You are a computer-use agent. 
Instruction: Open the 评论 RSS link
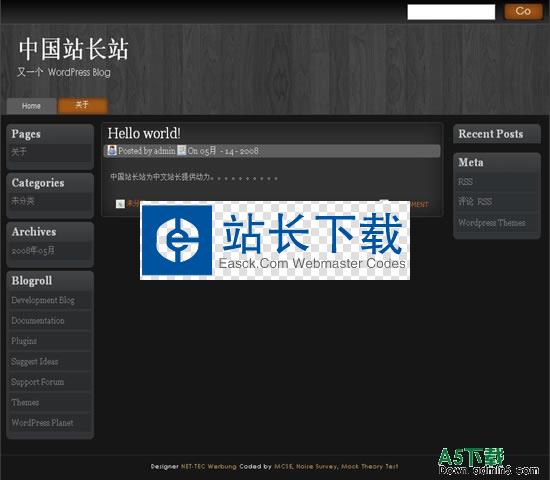point(475,201)
